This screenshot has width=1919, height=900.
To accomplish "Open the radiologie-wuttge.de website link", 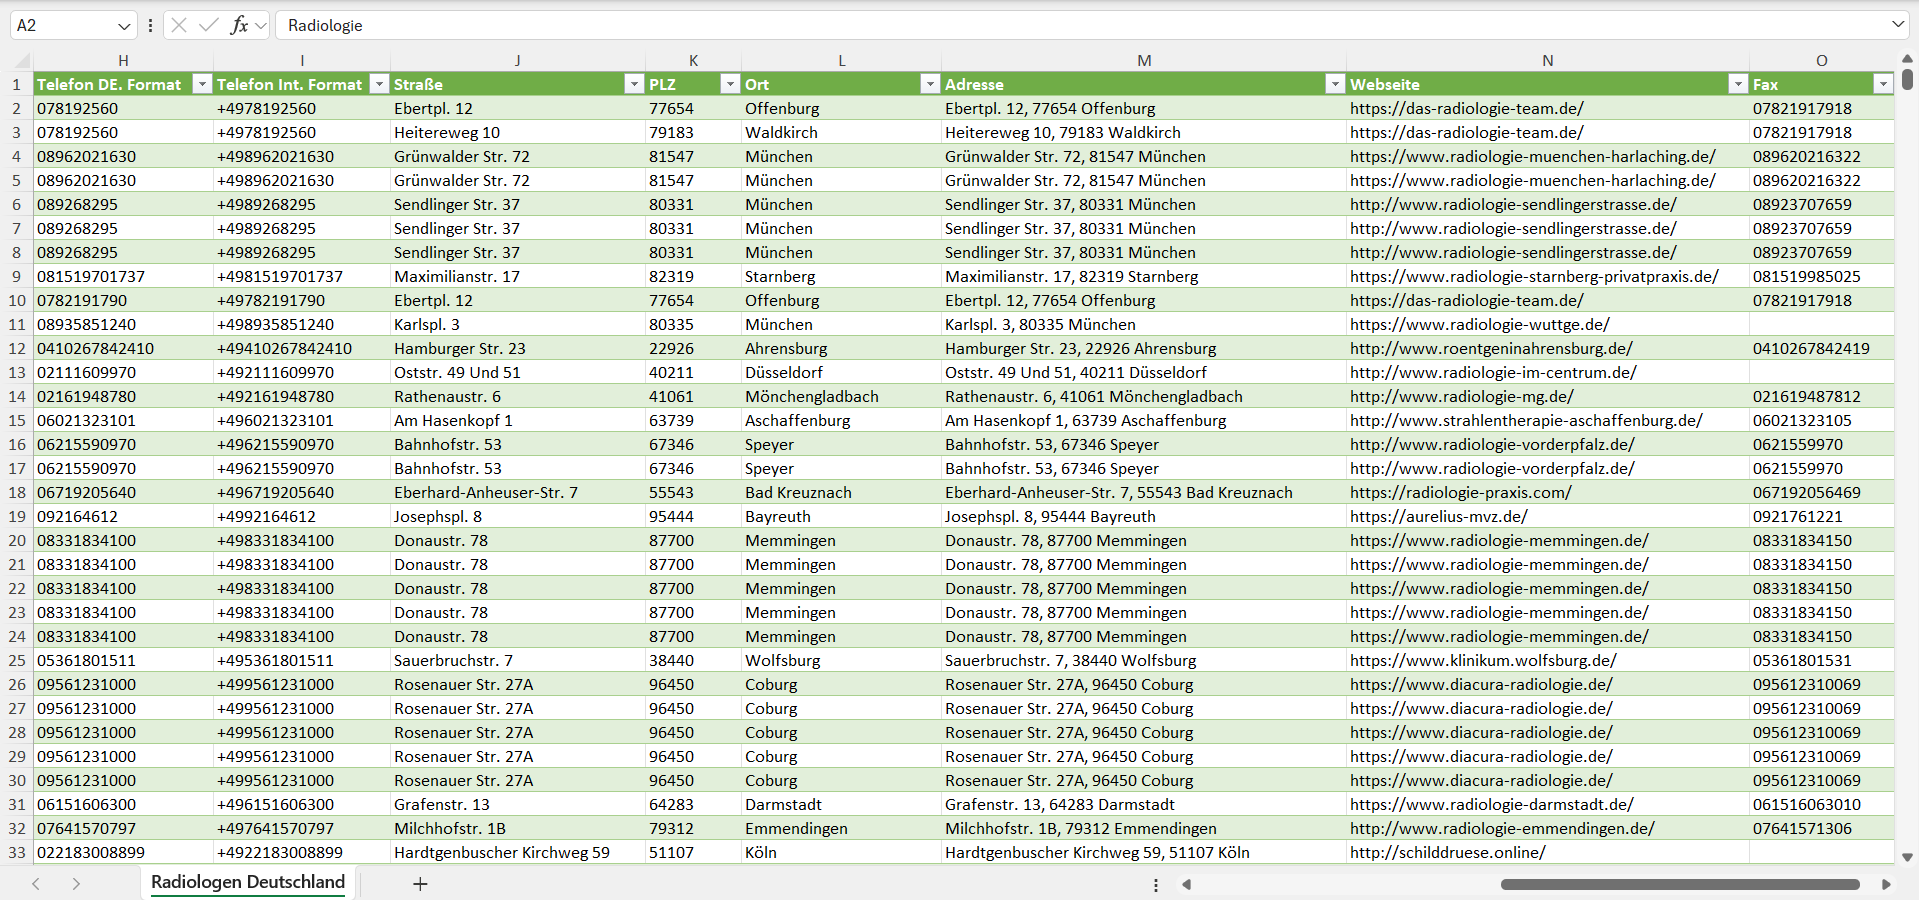I will (x=1479, y=324).
